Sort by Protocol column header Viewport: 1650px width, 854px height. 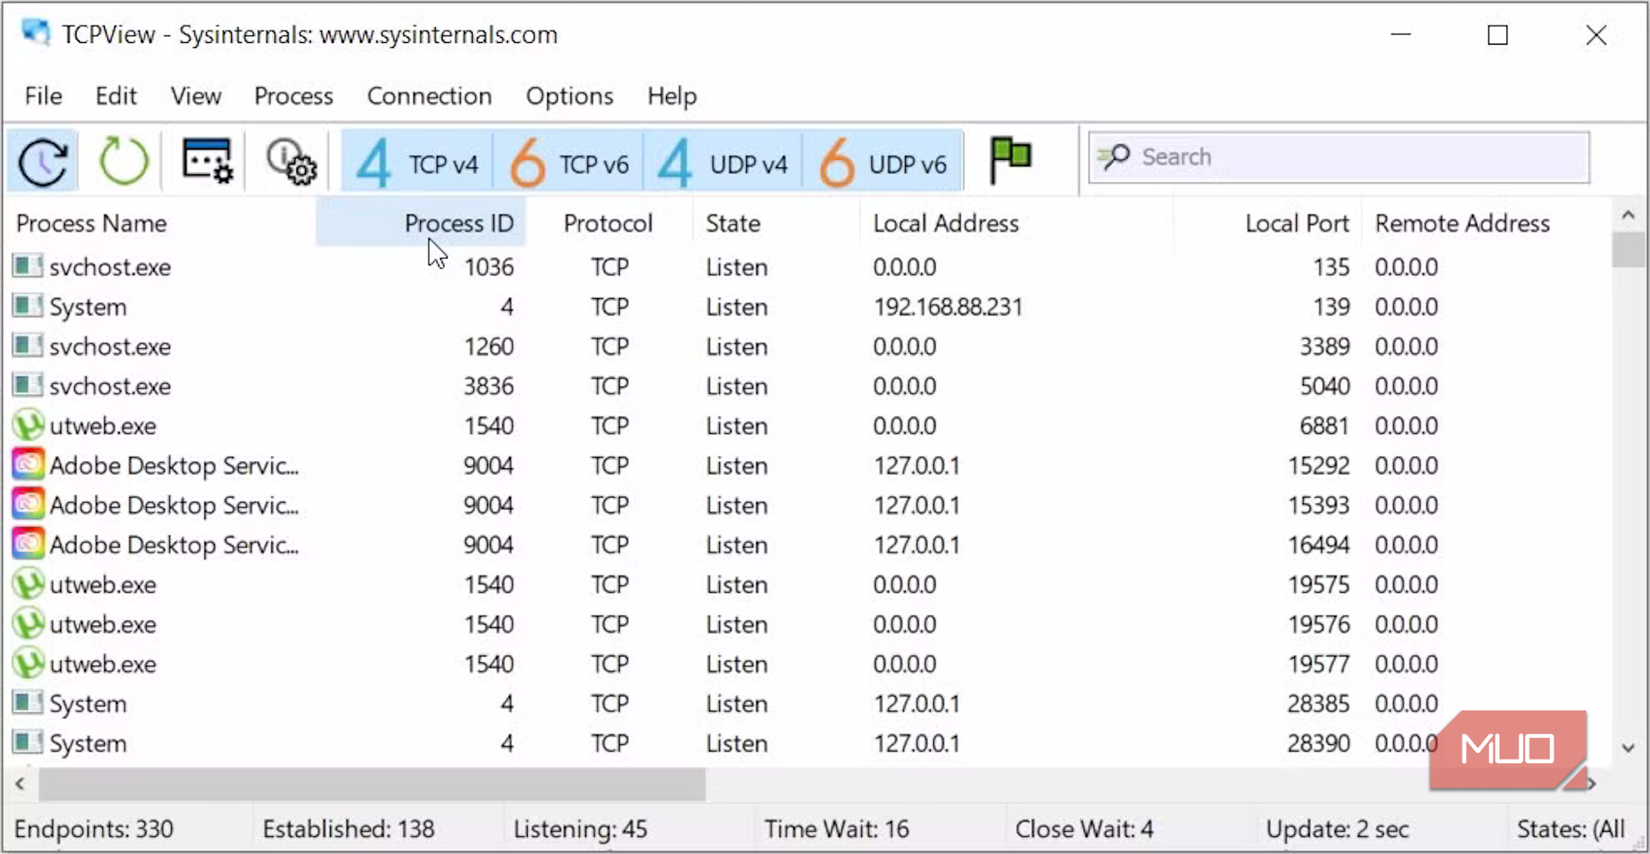pos(608,223)
